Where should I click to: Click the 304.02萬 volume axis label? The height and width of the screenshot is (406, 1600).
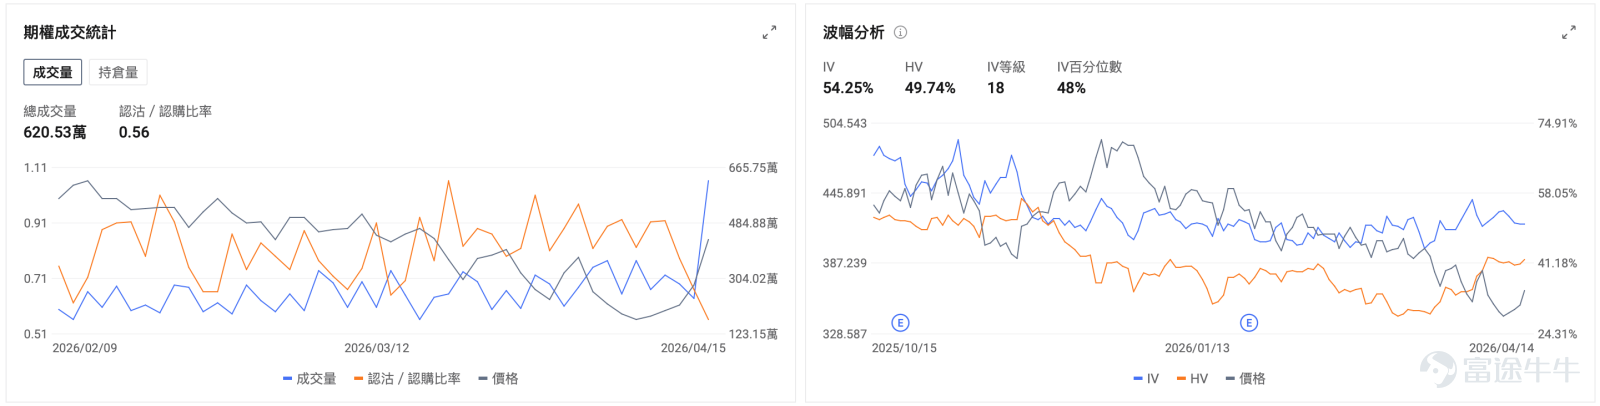point(753,279)
